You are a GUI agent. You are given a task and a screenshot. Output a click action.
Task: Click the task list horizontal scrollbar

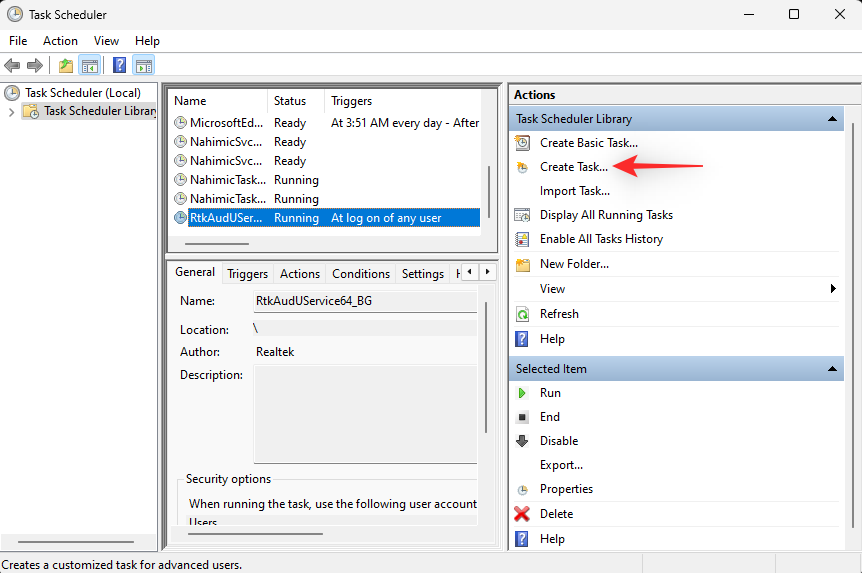tap(217, 244)
